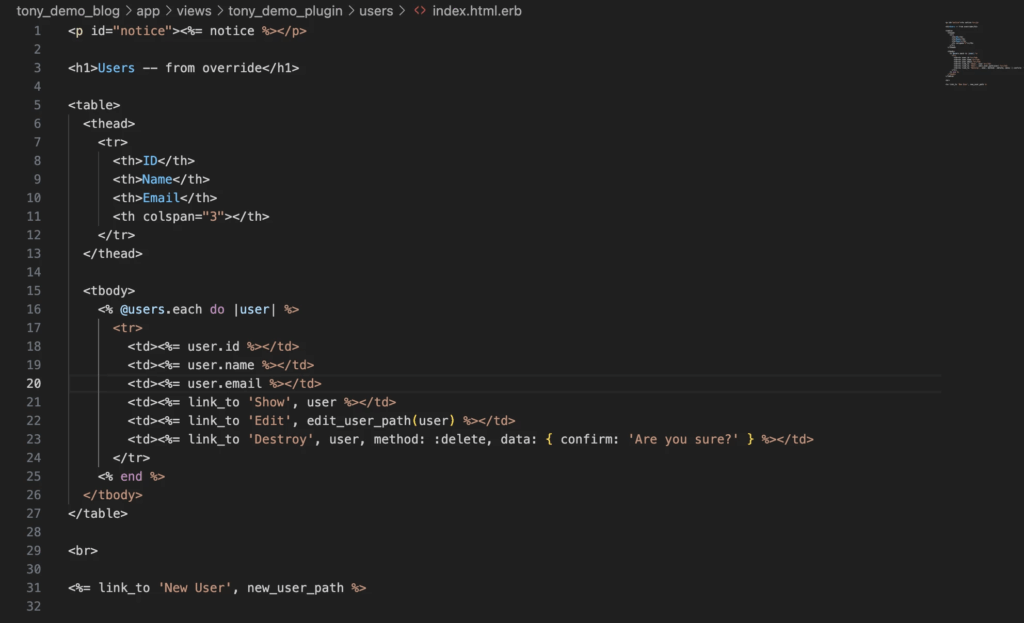Click the ERB file type icon in breadcrumb
The width and height of the screenshot is (1024, 623).
[420, 11]
